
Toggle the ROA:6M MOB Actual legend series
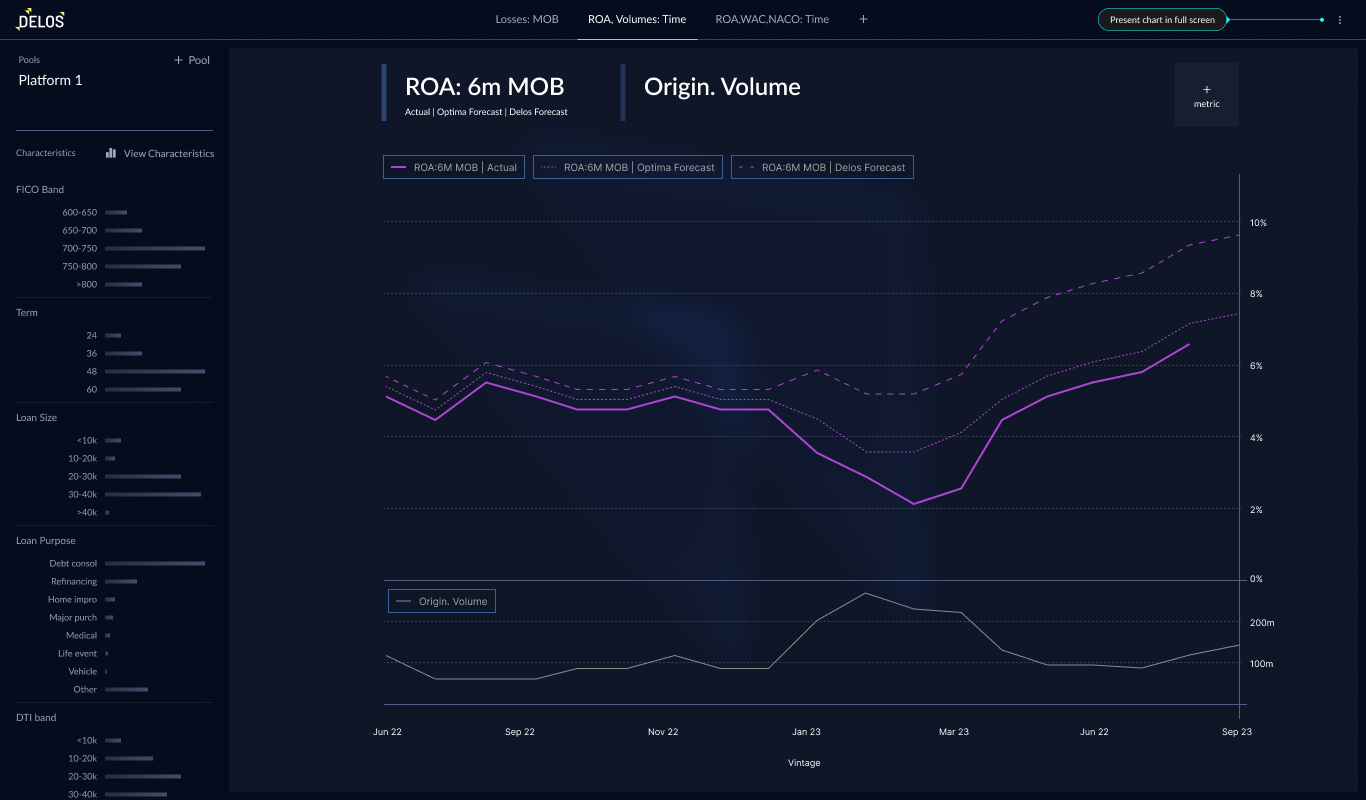[x=454, y=167]
